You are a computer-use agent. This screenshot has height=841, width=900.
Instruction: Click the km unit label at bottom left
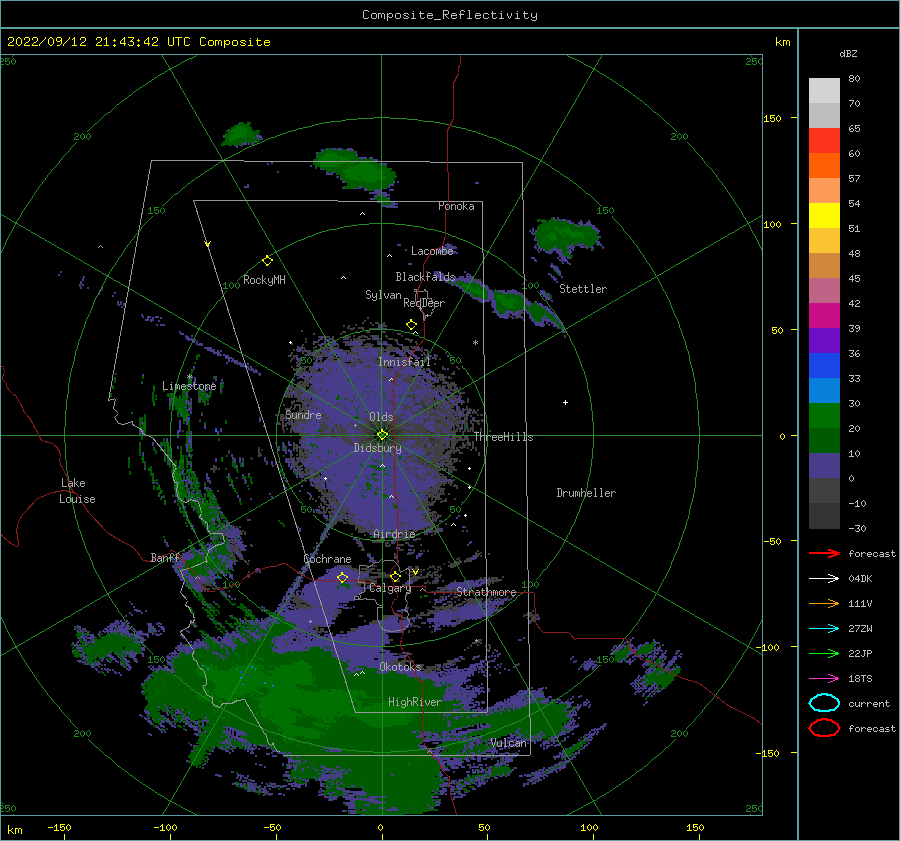point(14,830)
